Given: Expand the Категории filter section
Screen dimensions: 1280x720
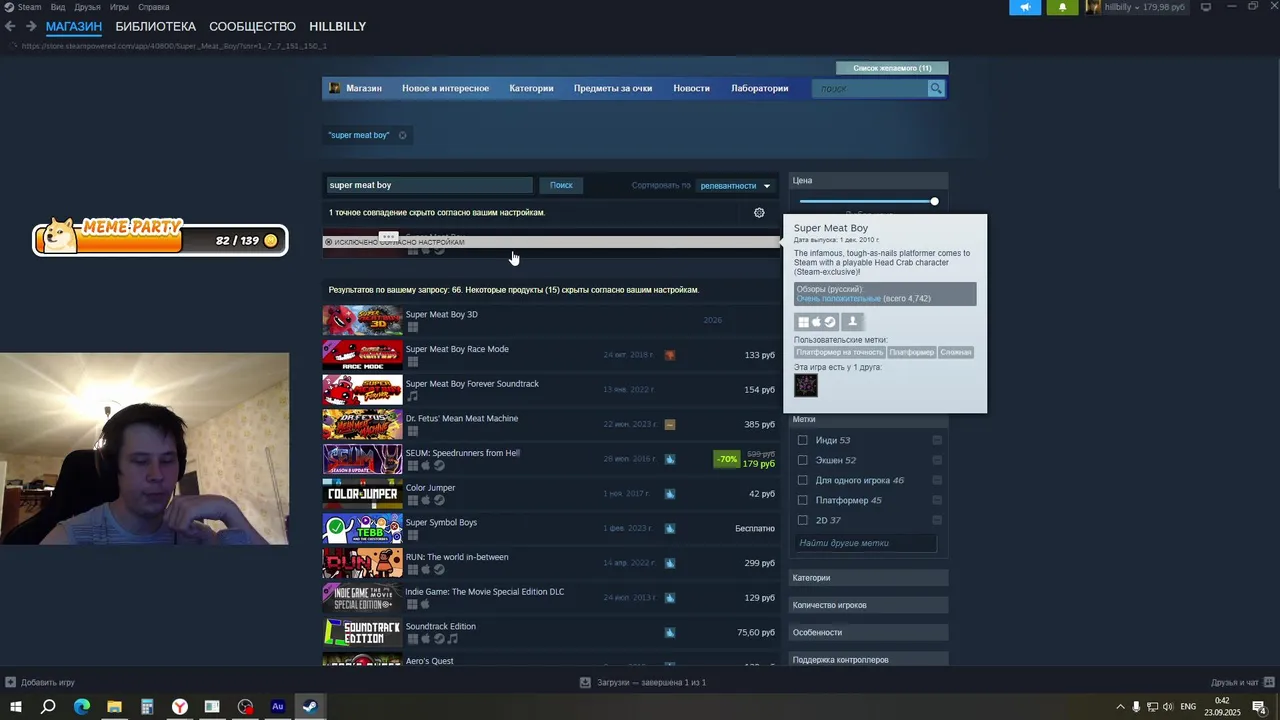Looking at the screenshot, I should point(868,578).
